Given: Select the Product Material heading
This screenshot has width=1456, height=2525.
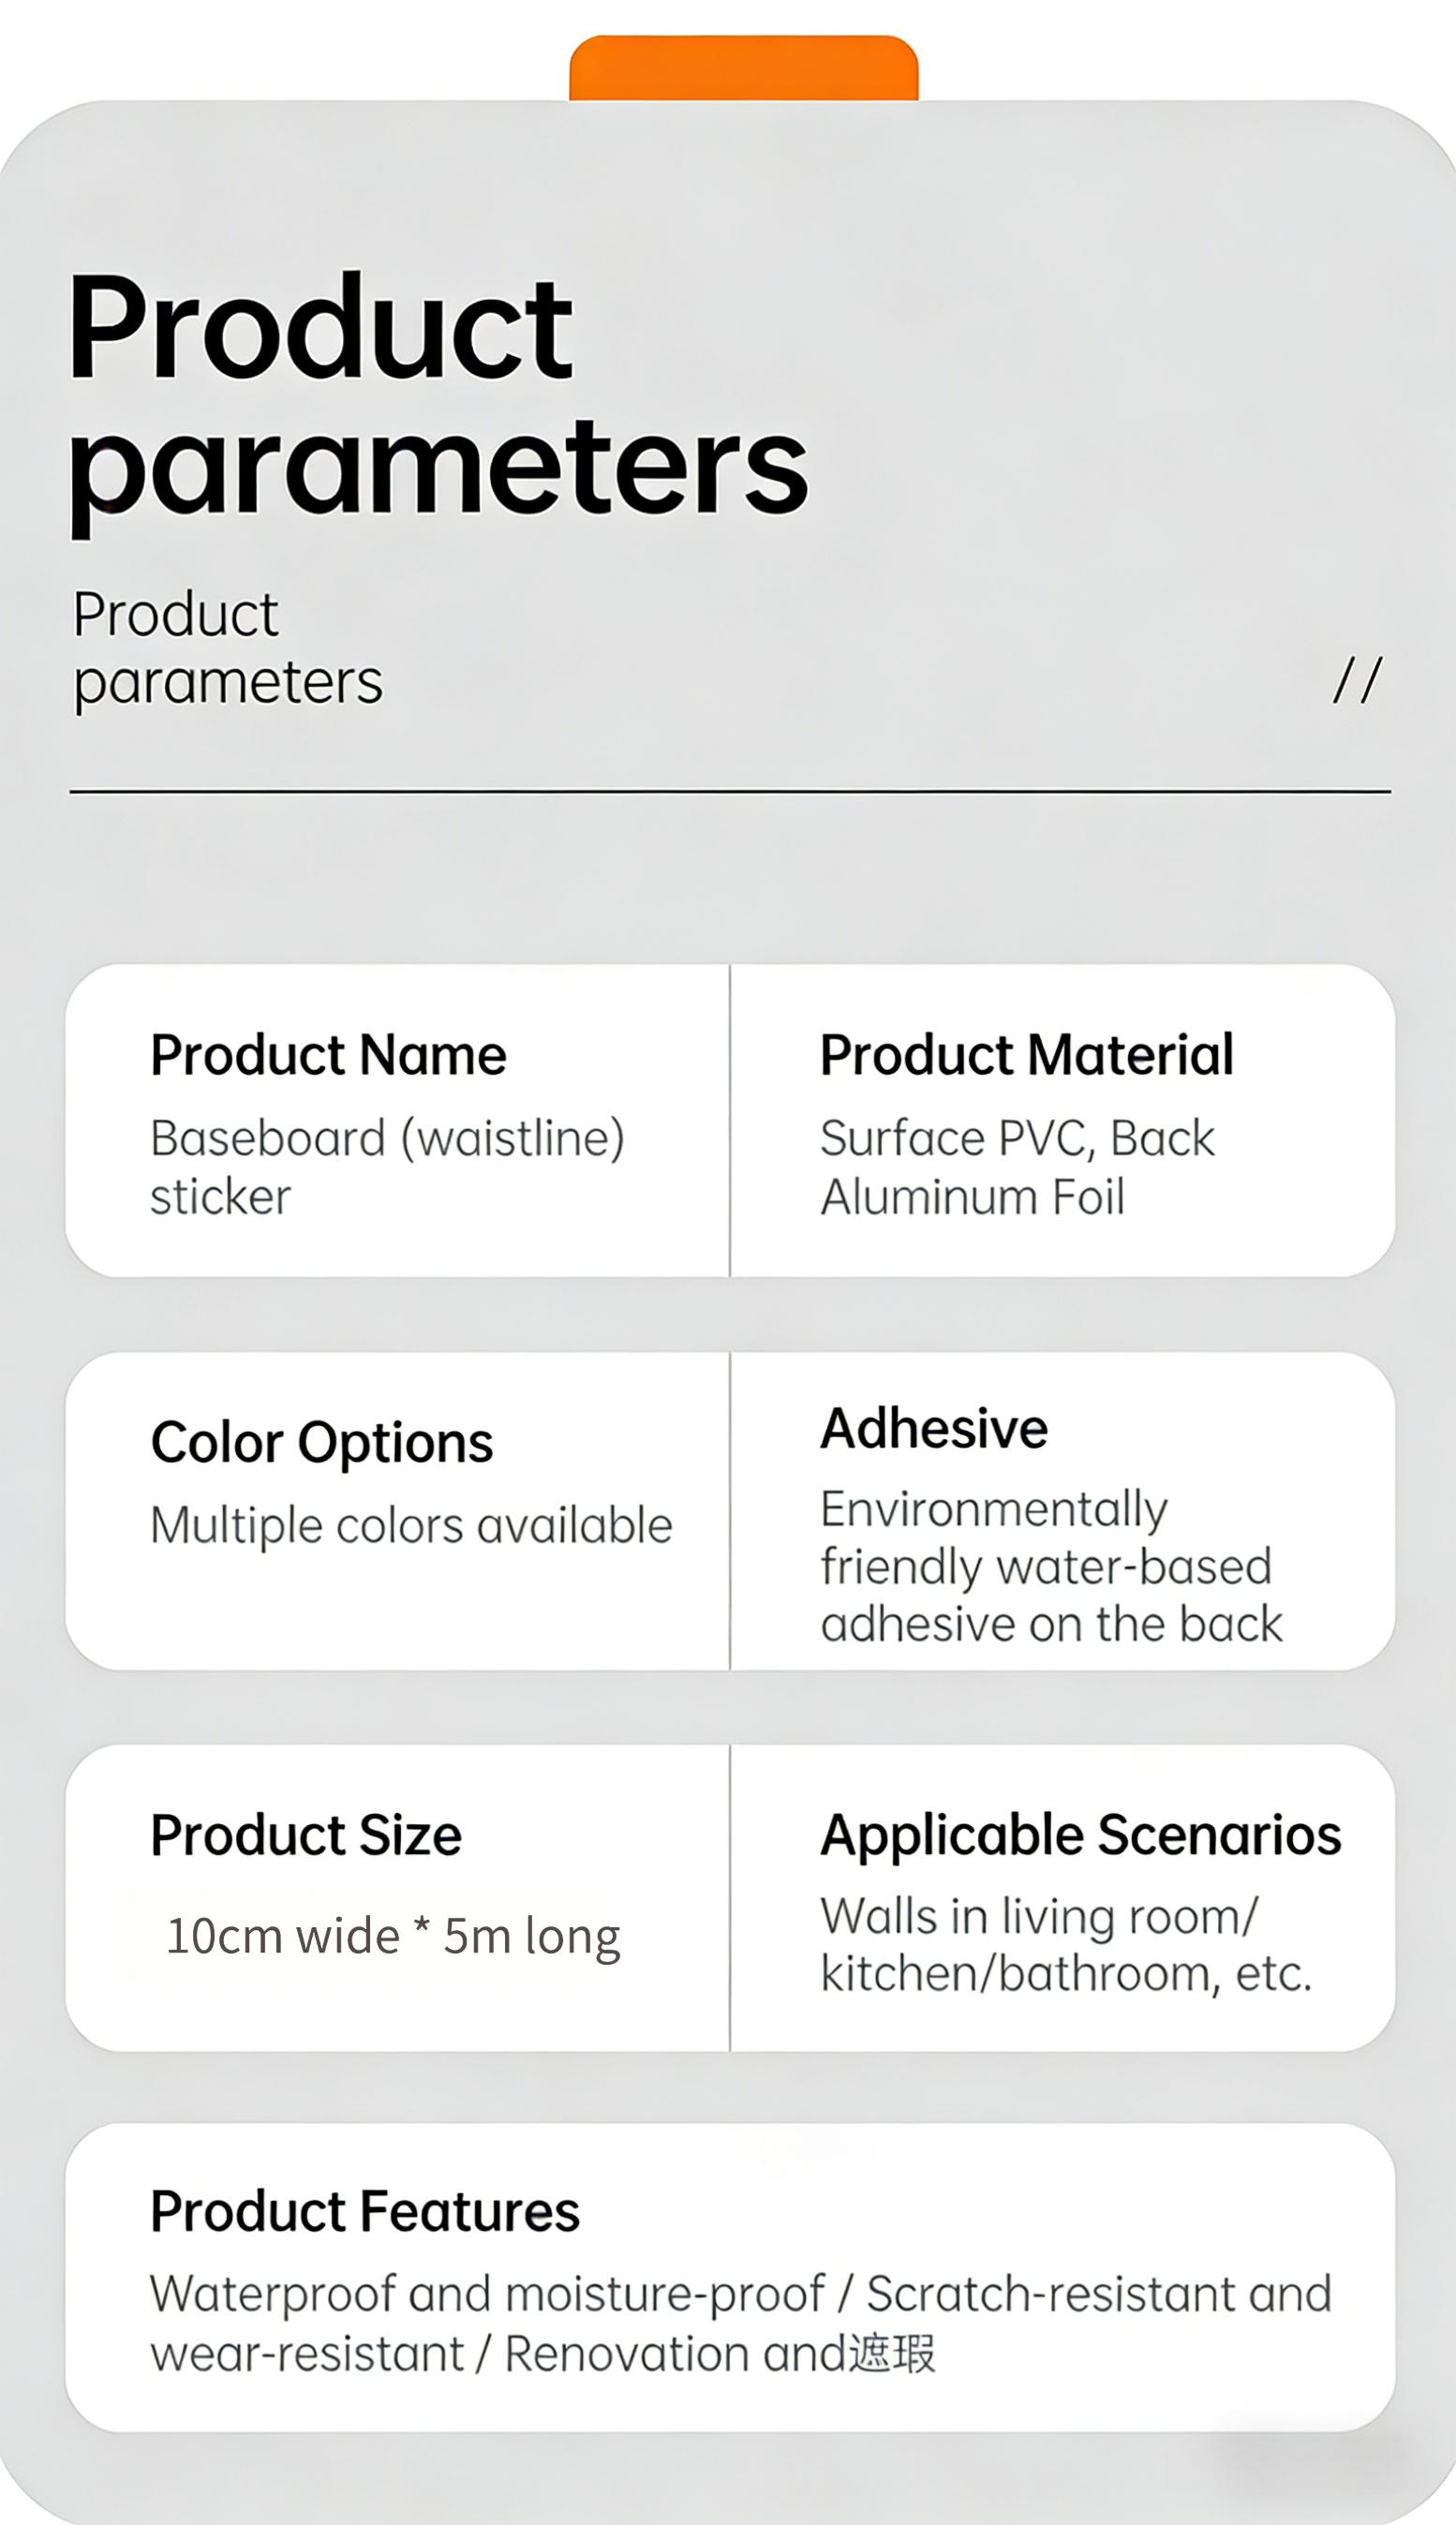Looking at the screenshot, I should pos(1026,1055).
